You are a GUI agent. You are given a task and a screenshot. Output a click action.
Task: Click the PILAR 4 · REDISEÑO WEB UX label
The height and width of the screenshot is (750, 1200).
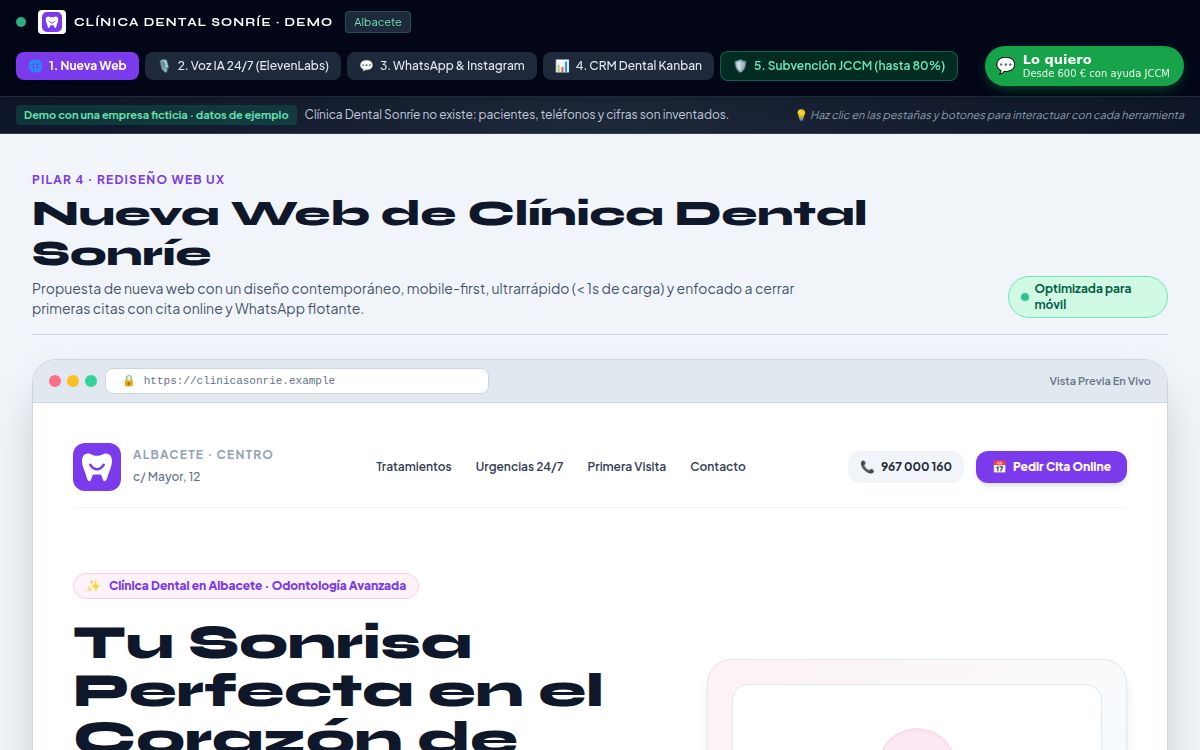coord(128,180)
